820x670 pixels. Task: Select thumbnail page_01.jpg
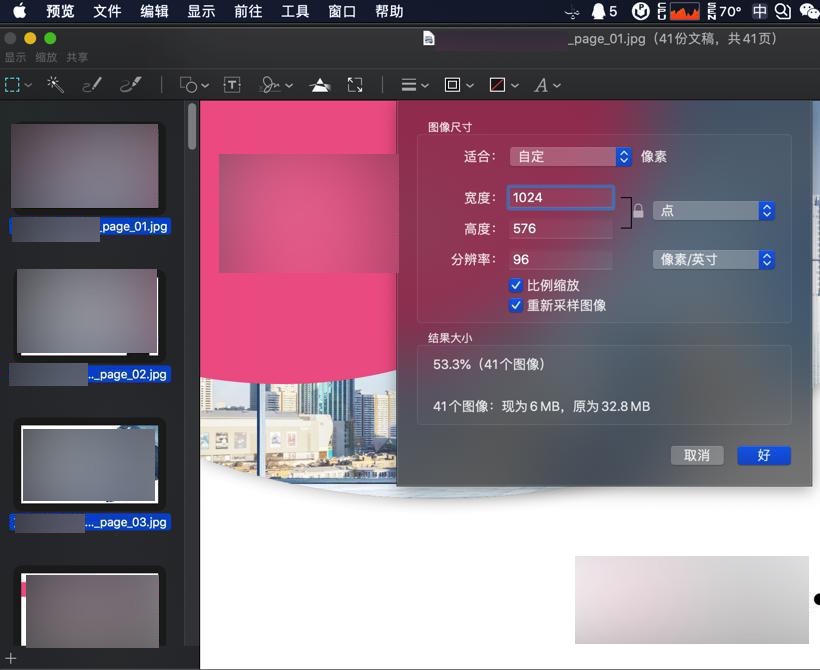point(85,166)
